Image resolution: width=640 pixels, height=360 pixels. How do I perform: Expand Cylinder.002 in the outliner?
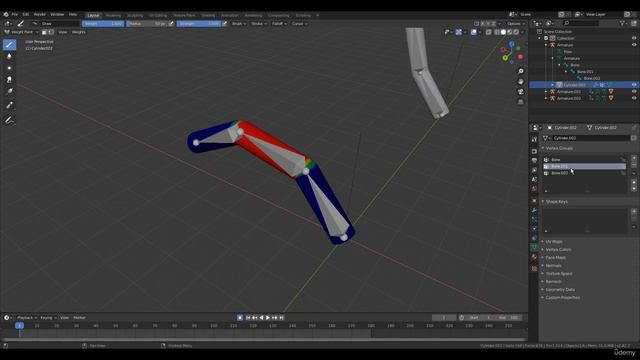coord(553,85)
